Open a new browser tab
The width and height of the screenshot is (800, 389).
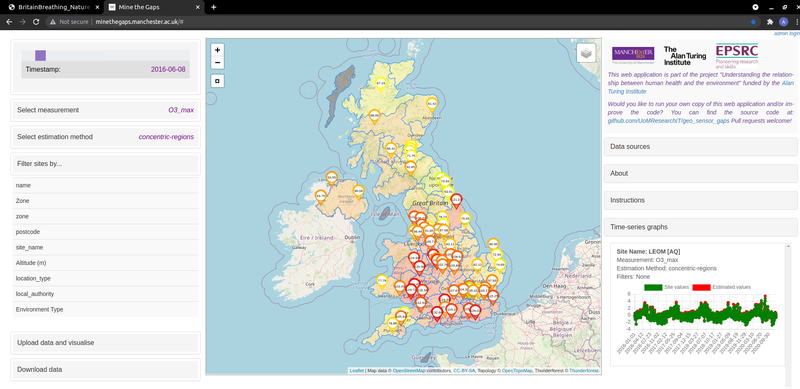coord(213,7)
